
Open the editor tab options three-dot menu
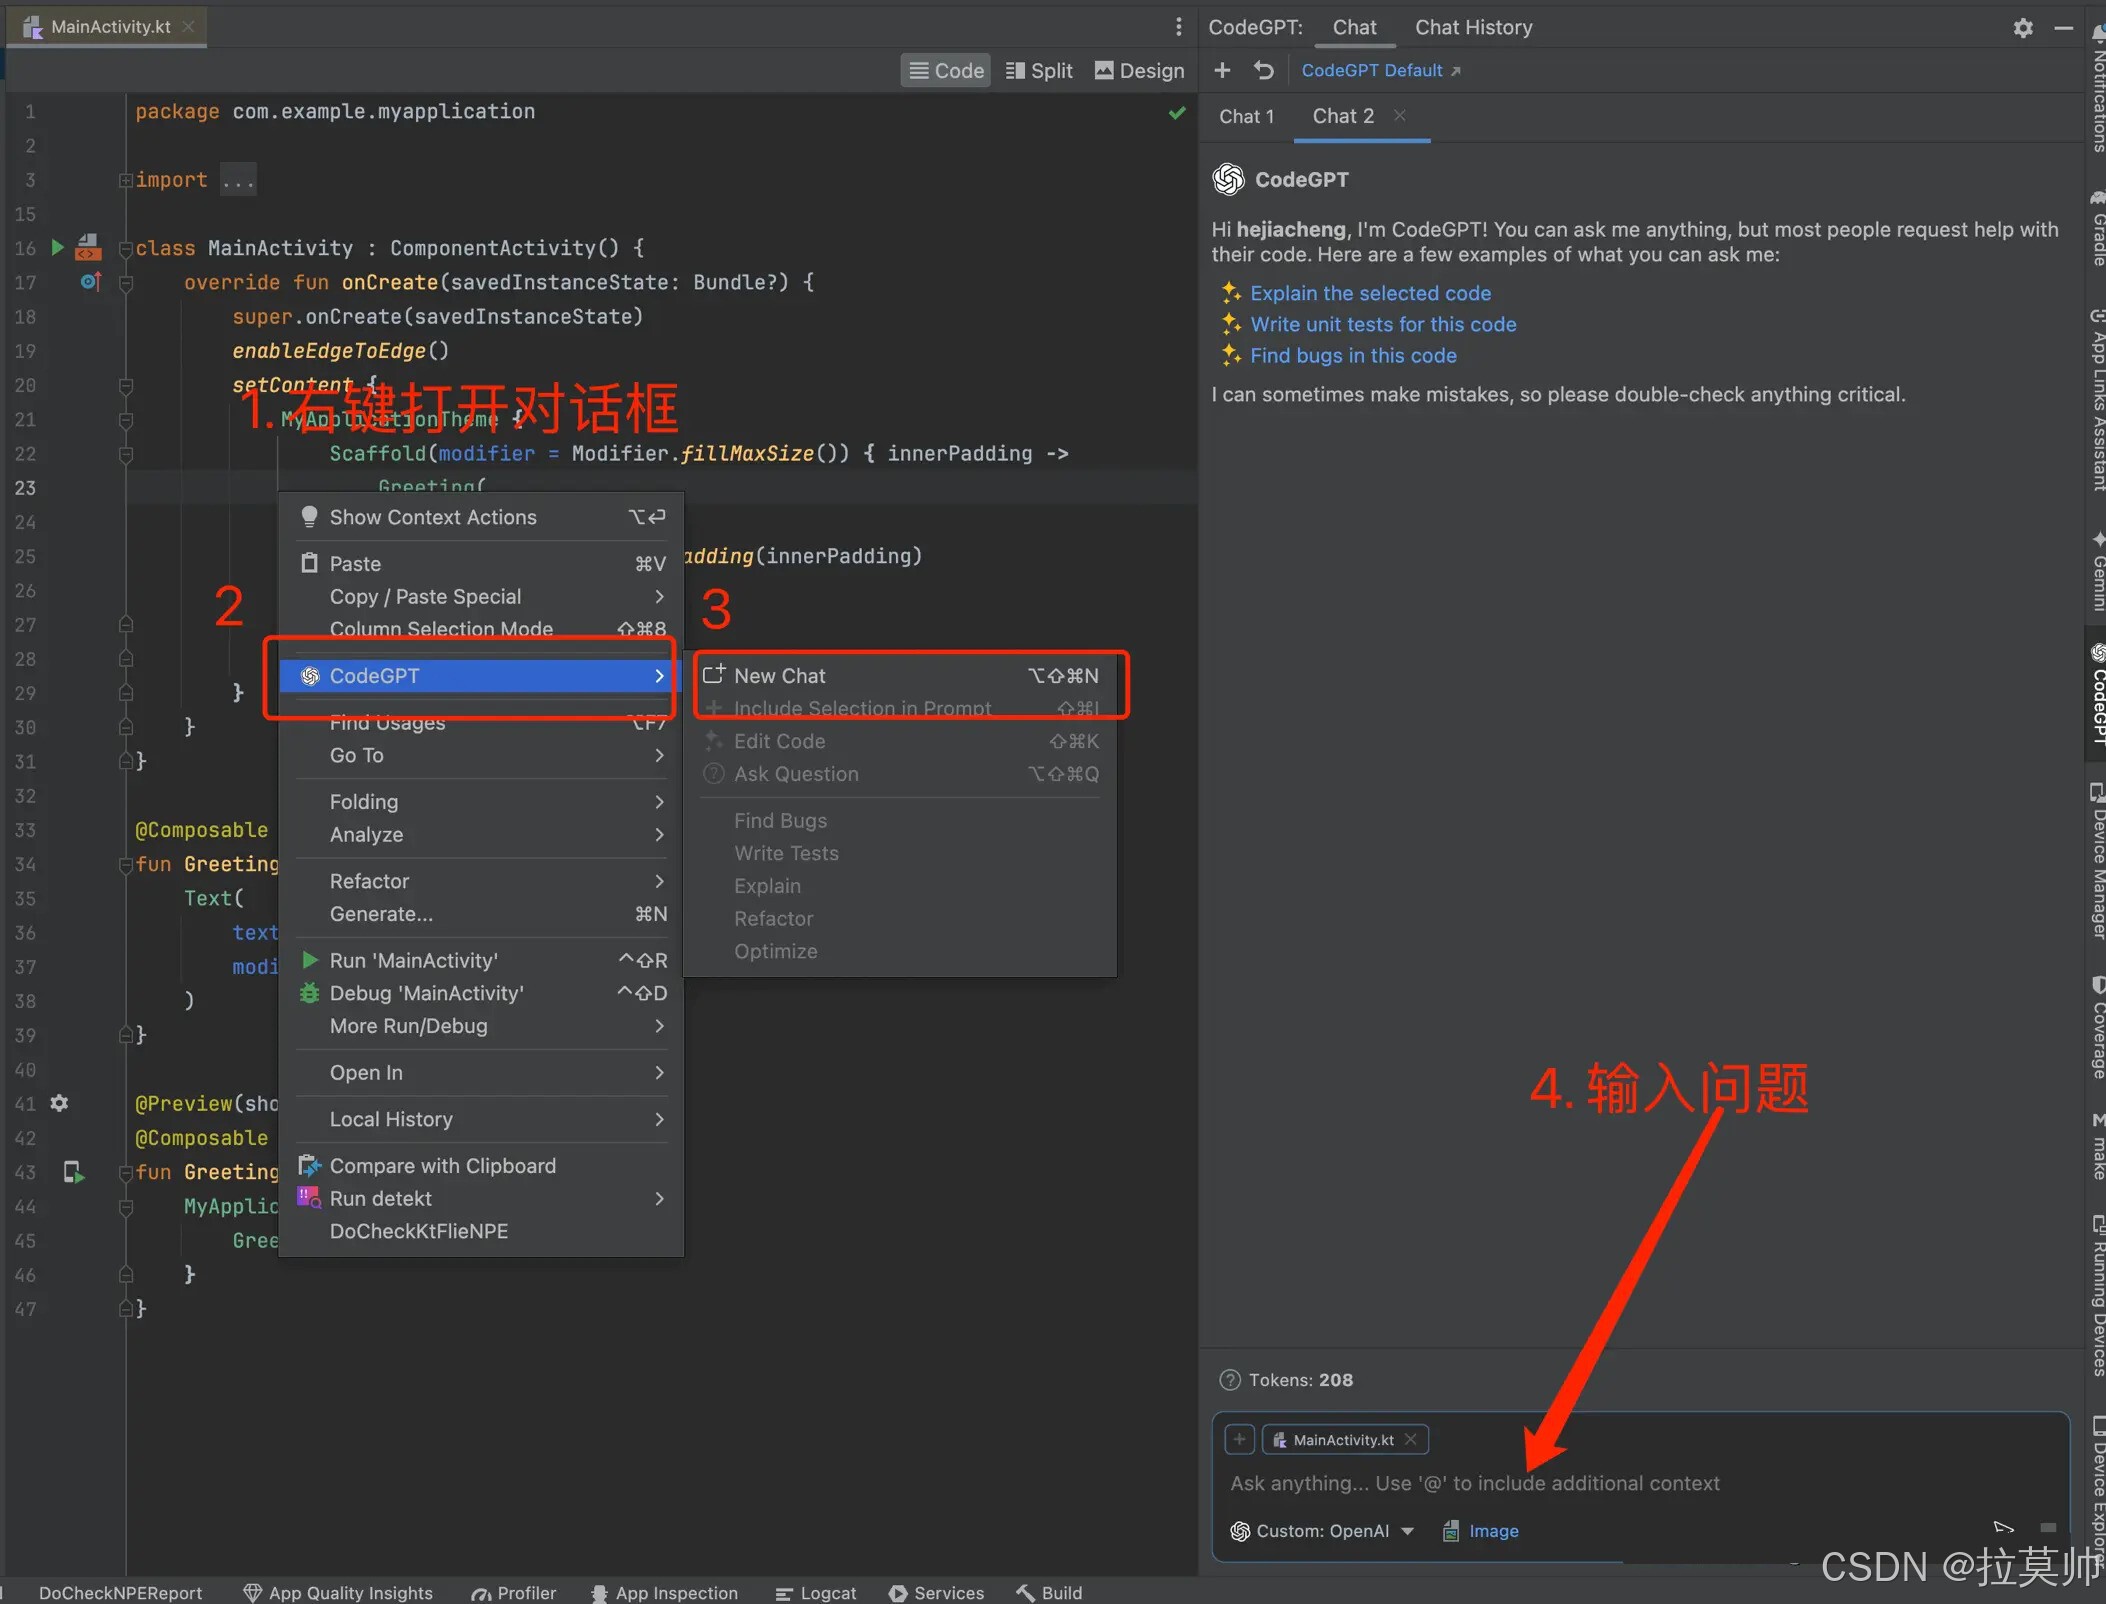coord(1178,27)
